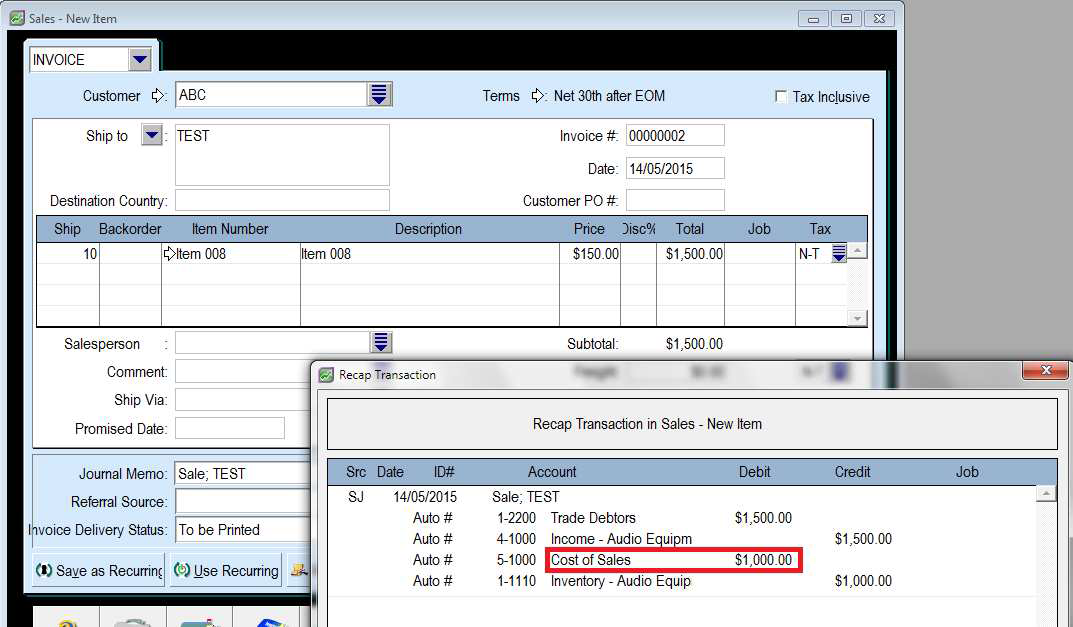
Task: Expand the INVOICE type dropdown
Action: pos(140,60)
